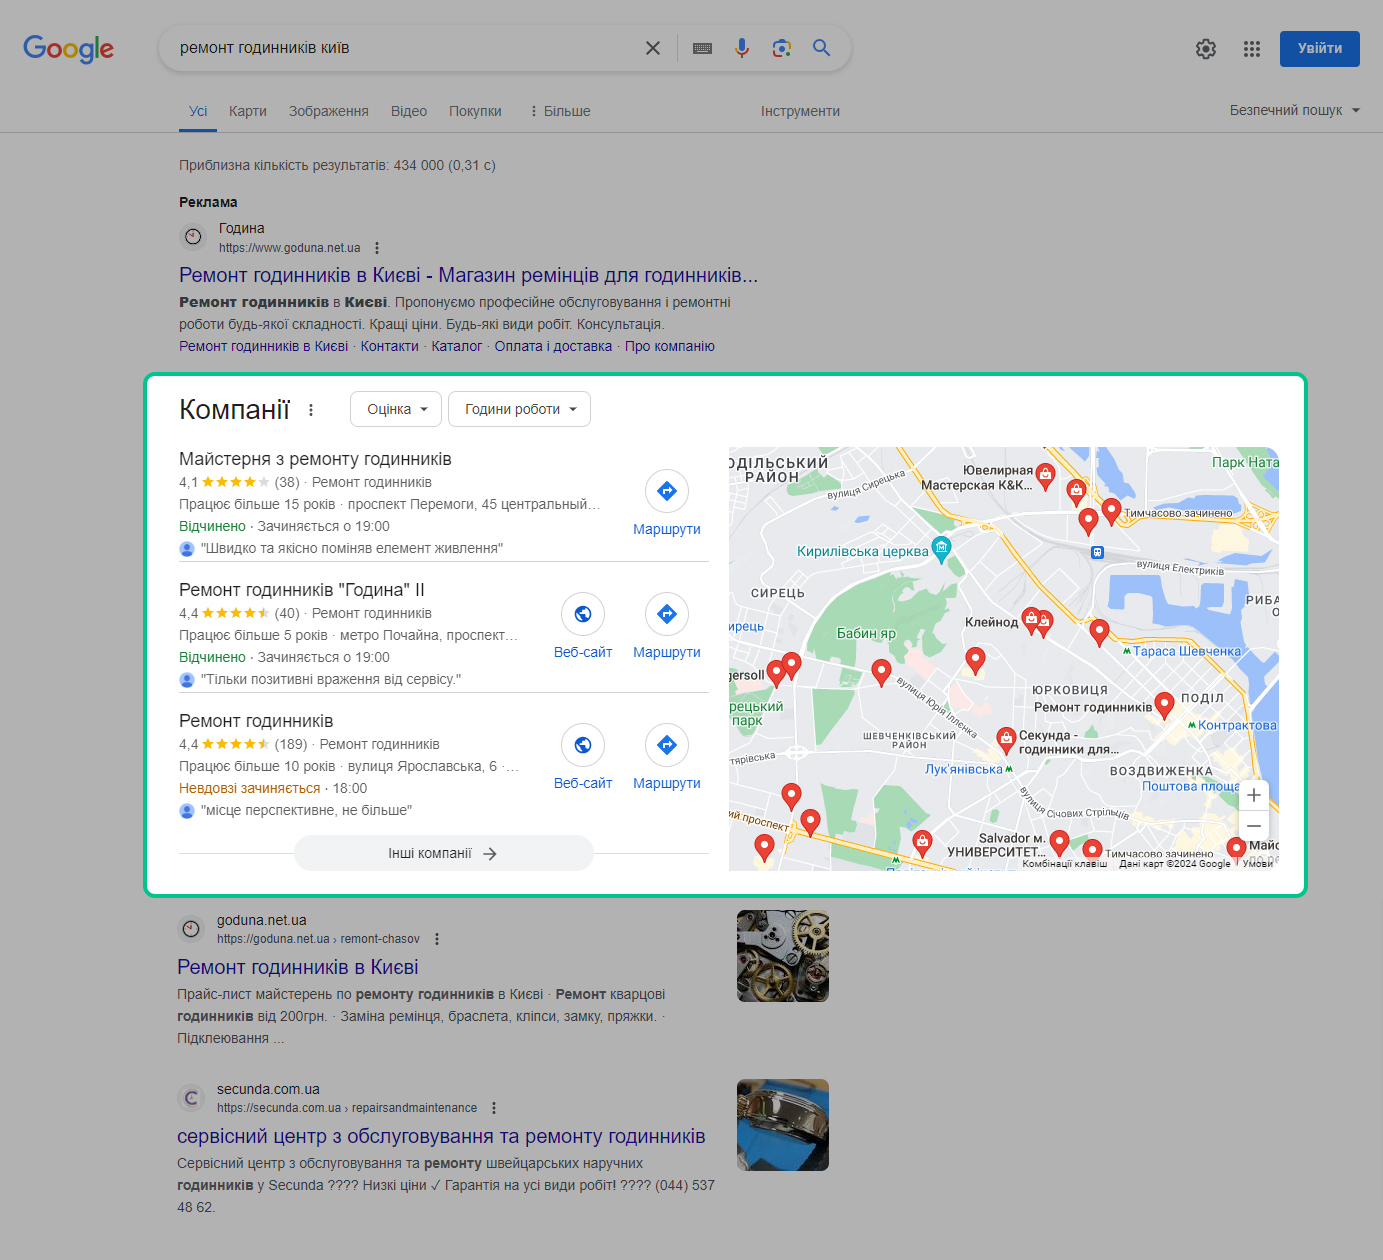Zoom in on the map
Image resolution: width=1383 pixels, height=1260 pixels.
pos(1254,795)
